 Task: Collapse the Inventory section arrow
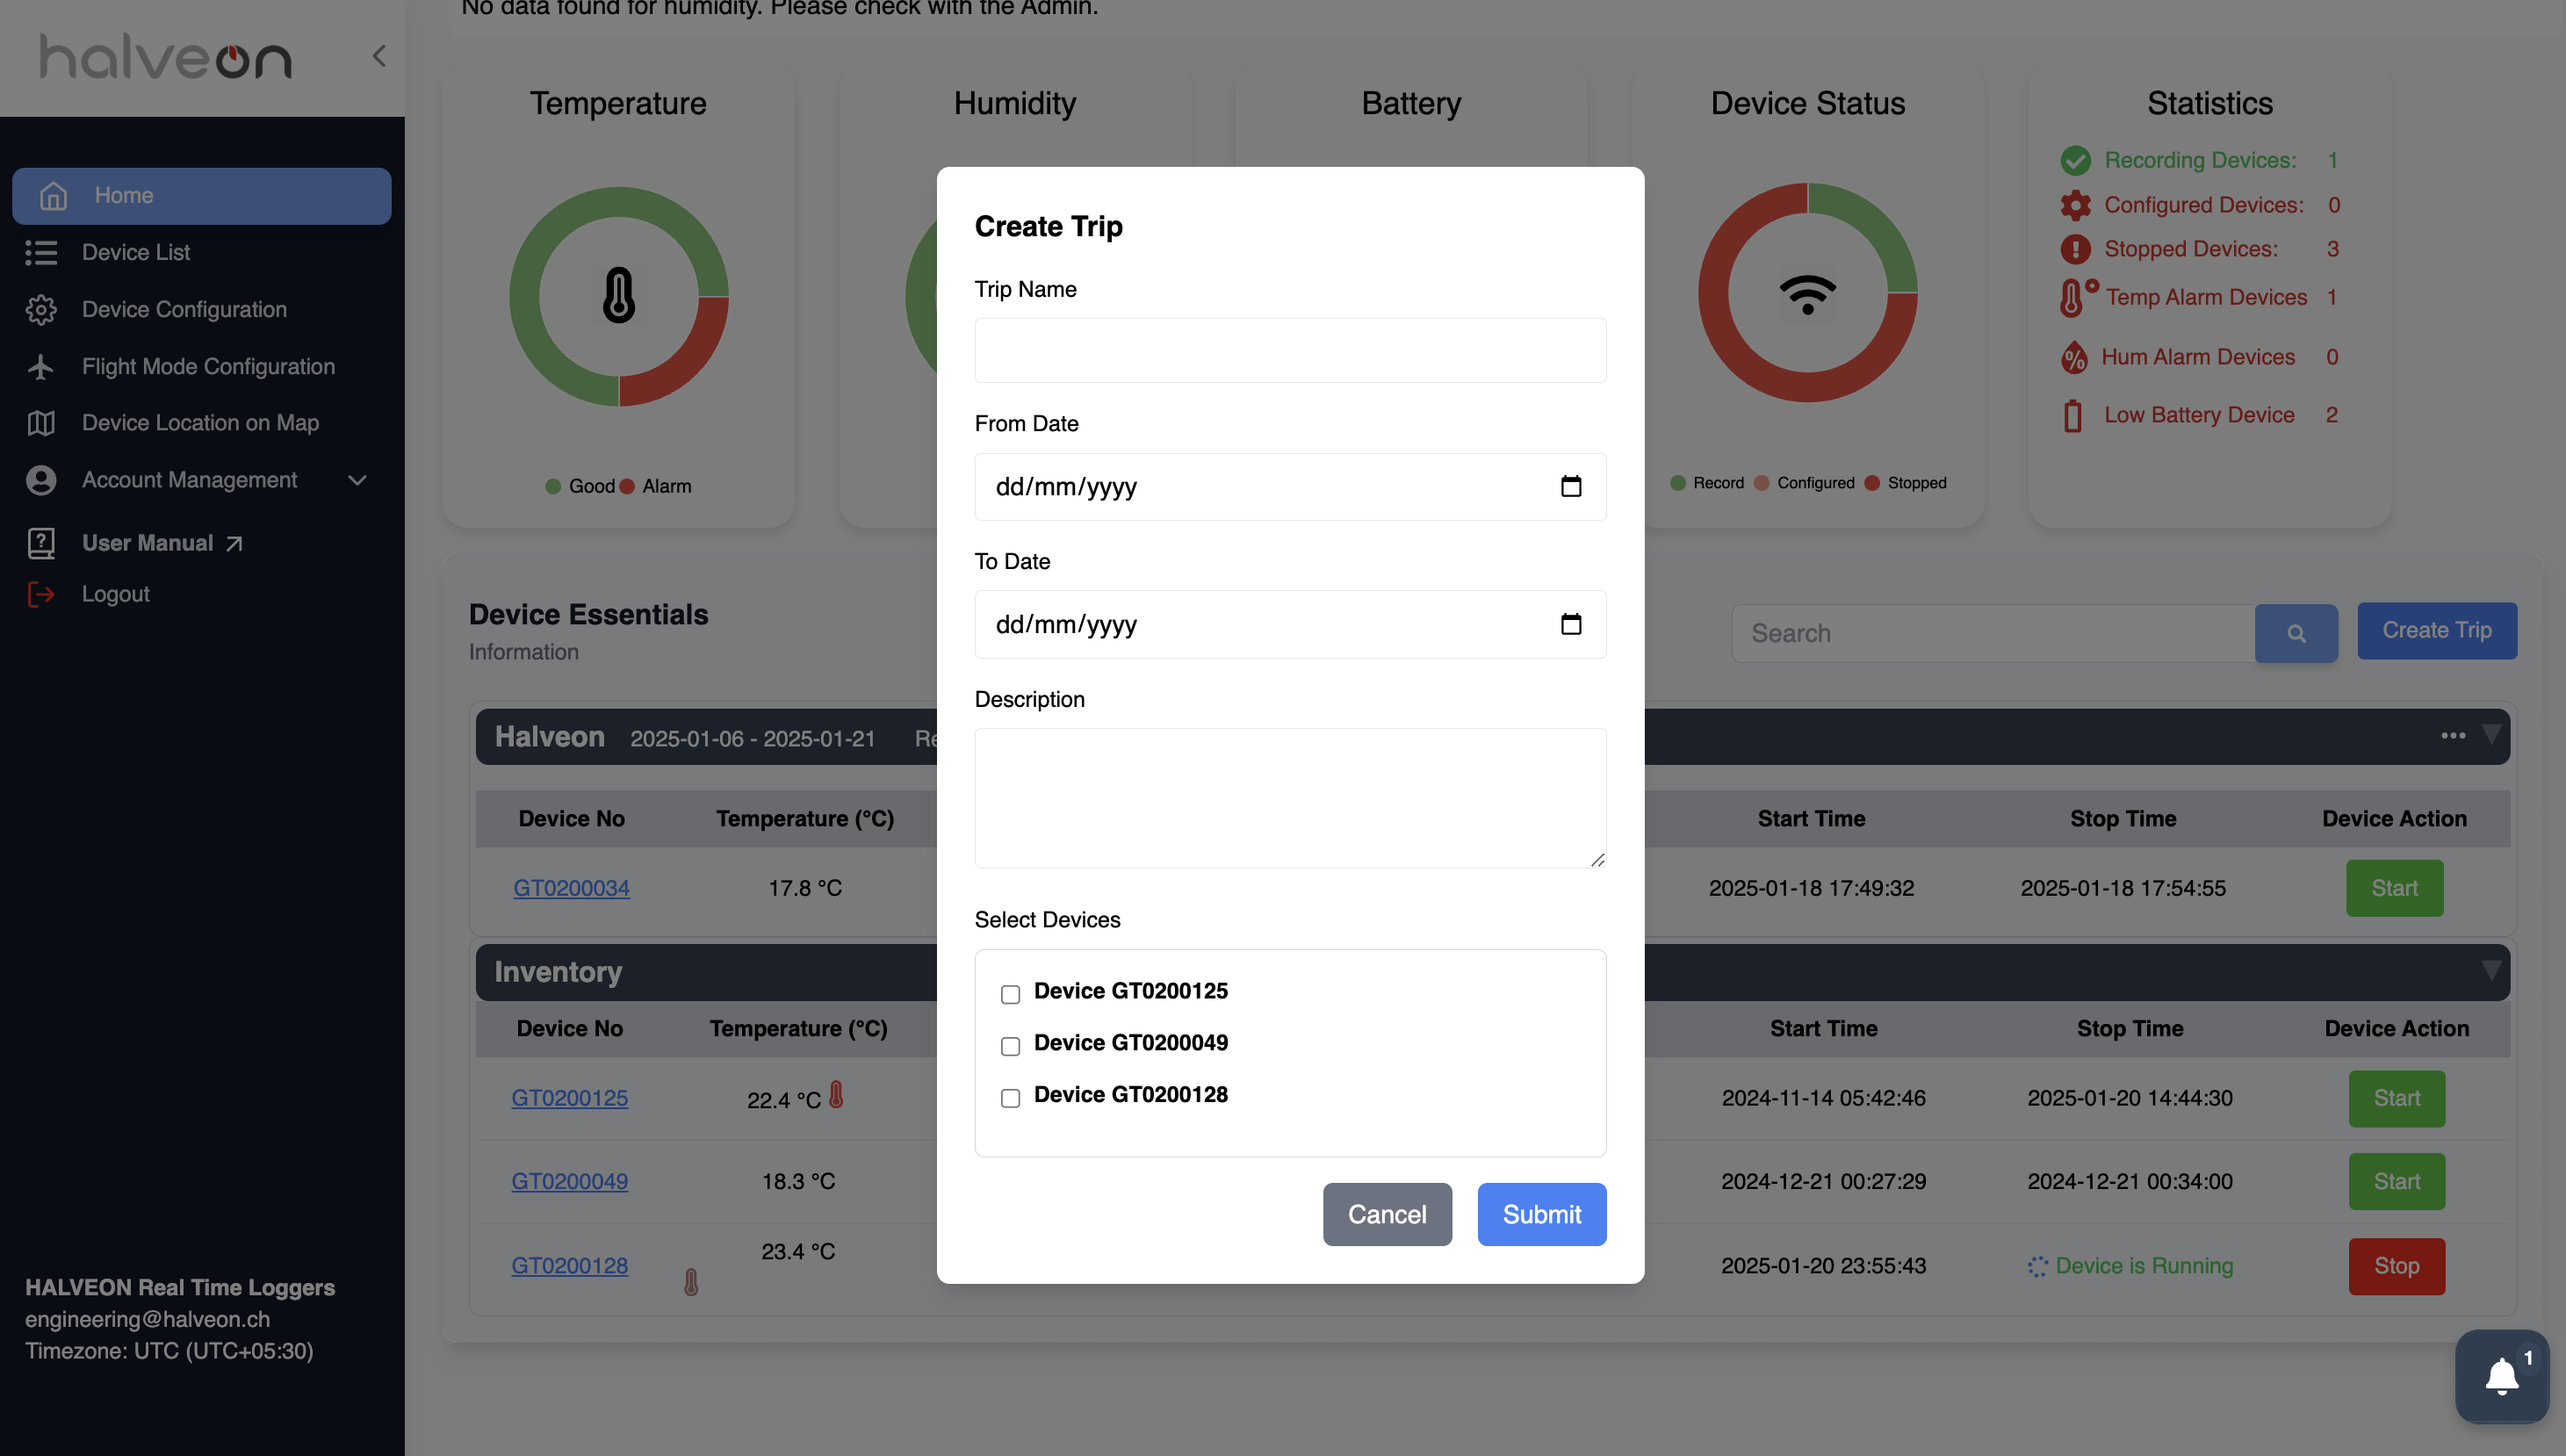[2491, 970]
